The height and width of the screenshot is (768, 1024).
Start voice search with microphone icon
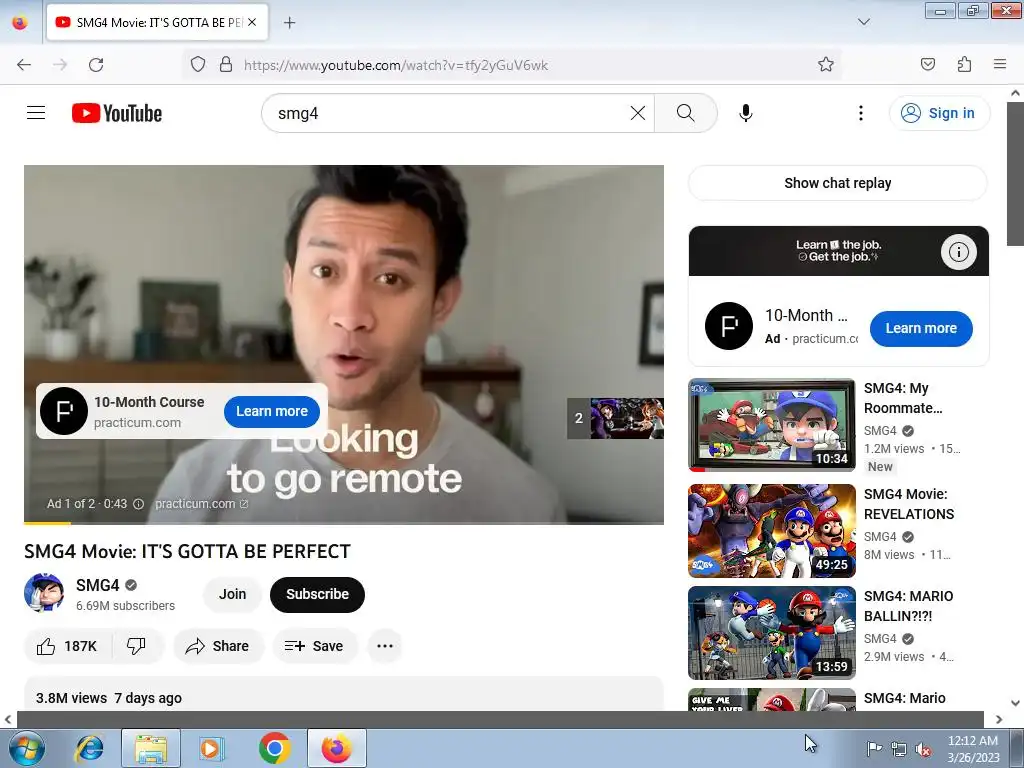[x=746, y=113]
